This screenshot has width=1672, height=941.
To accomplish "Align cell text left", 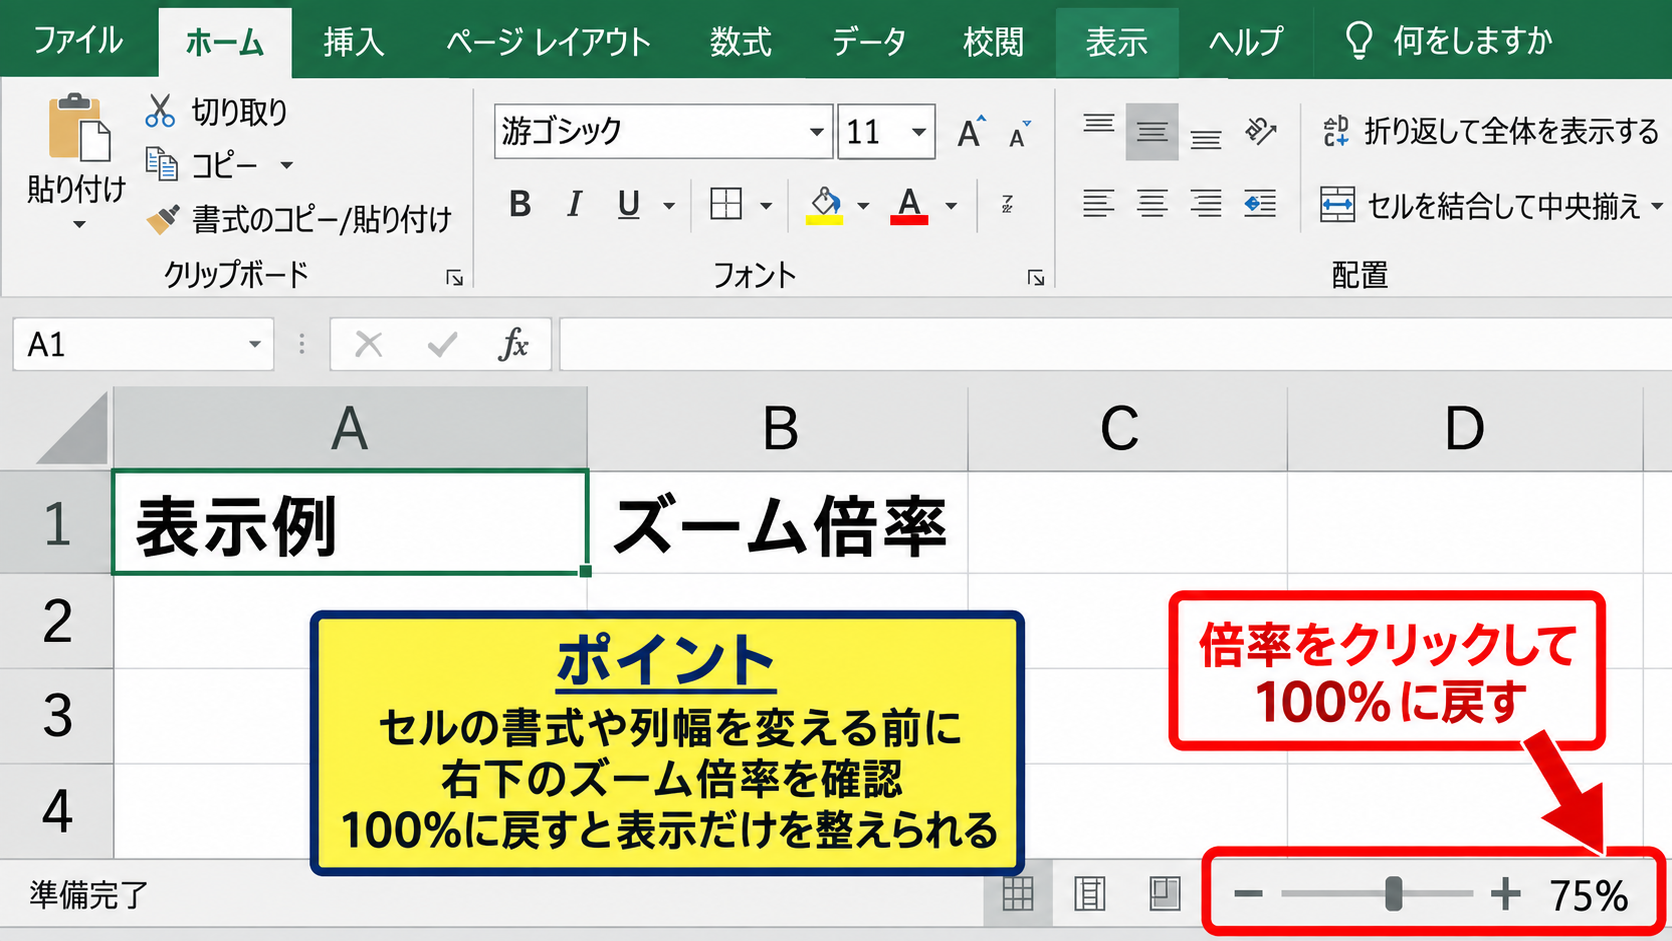I will (1098, 204).
